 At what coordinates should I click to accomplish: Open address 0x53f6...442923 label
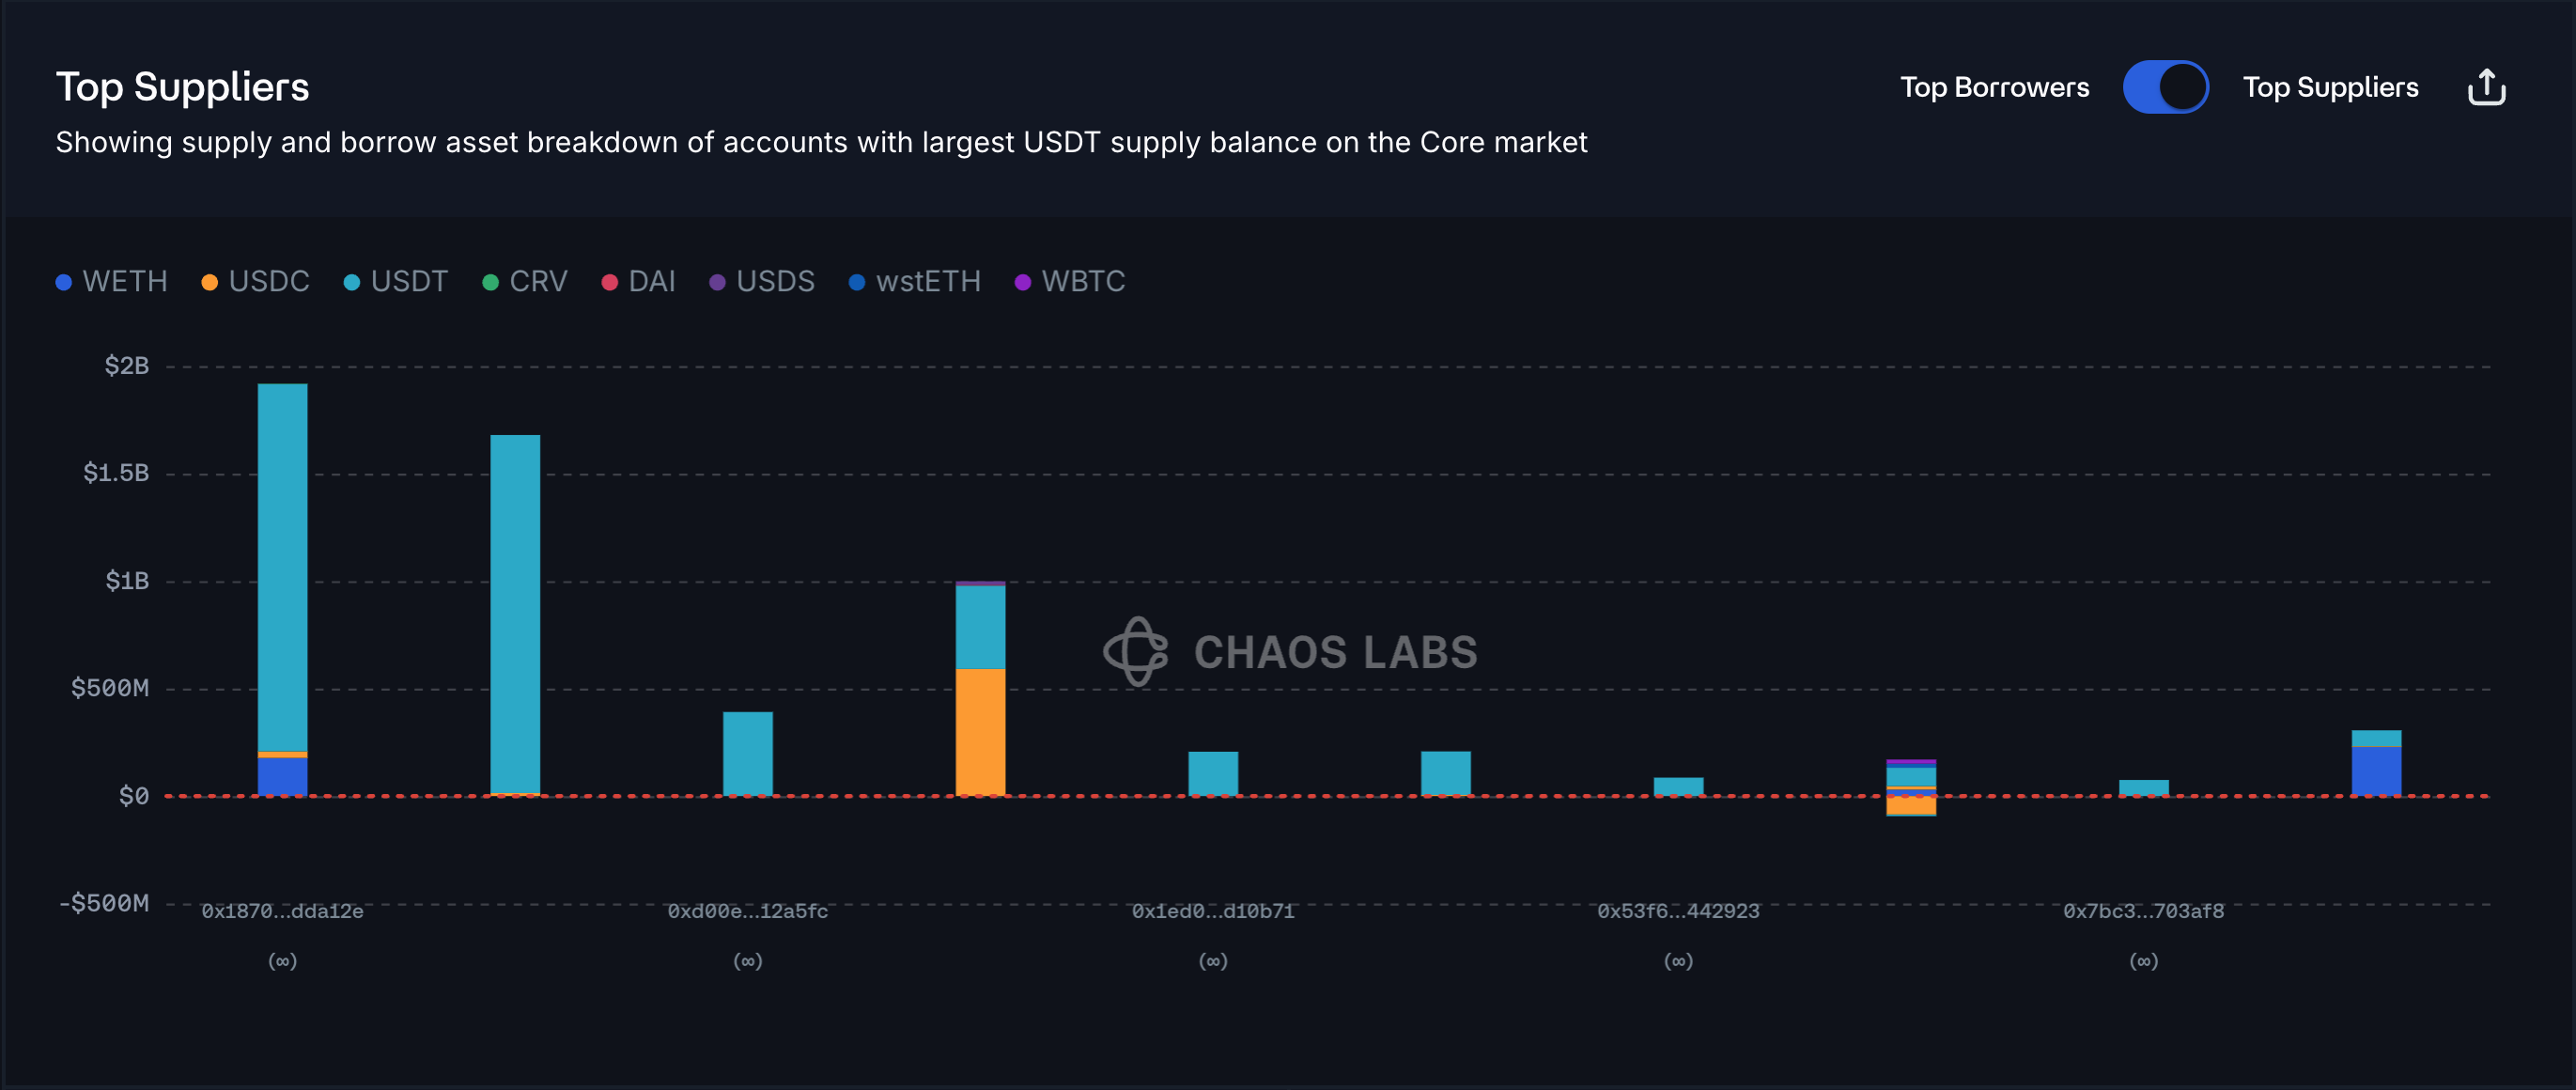(x=1678, y=911)
